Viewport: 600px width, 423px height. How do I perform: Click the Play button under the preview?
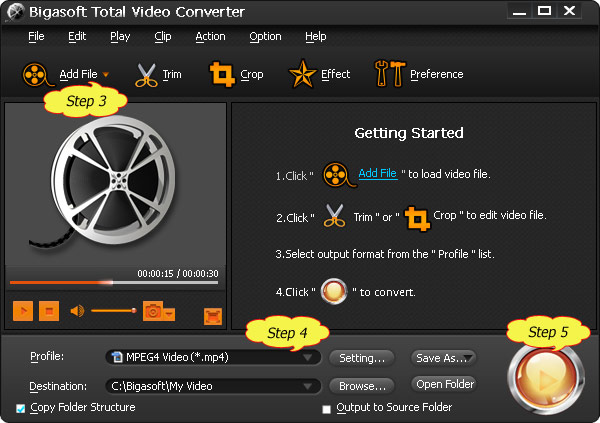pyautogui.click(x=23, y=311)
